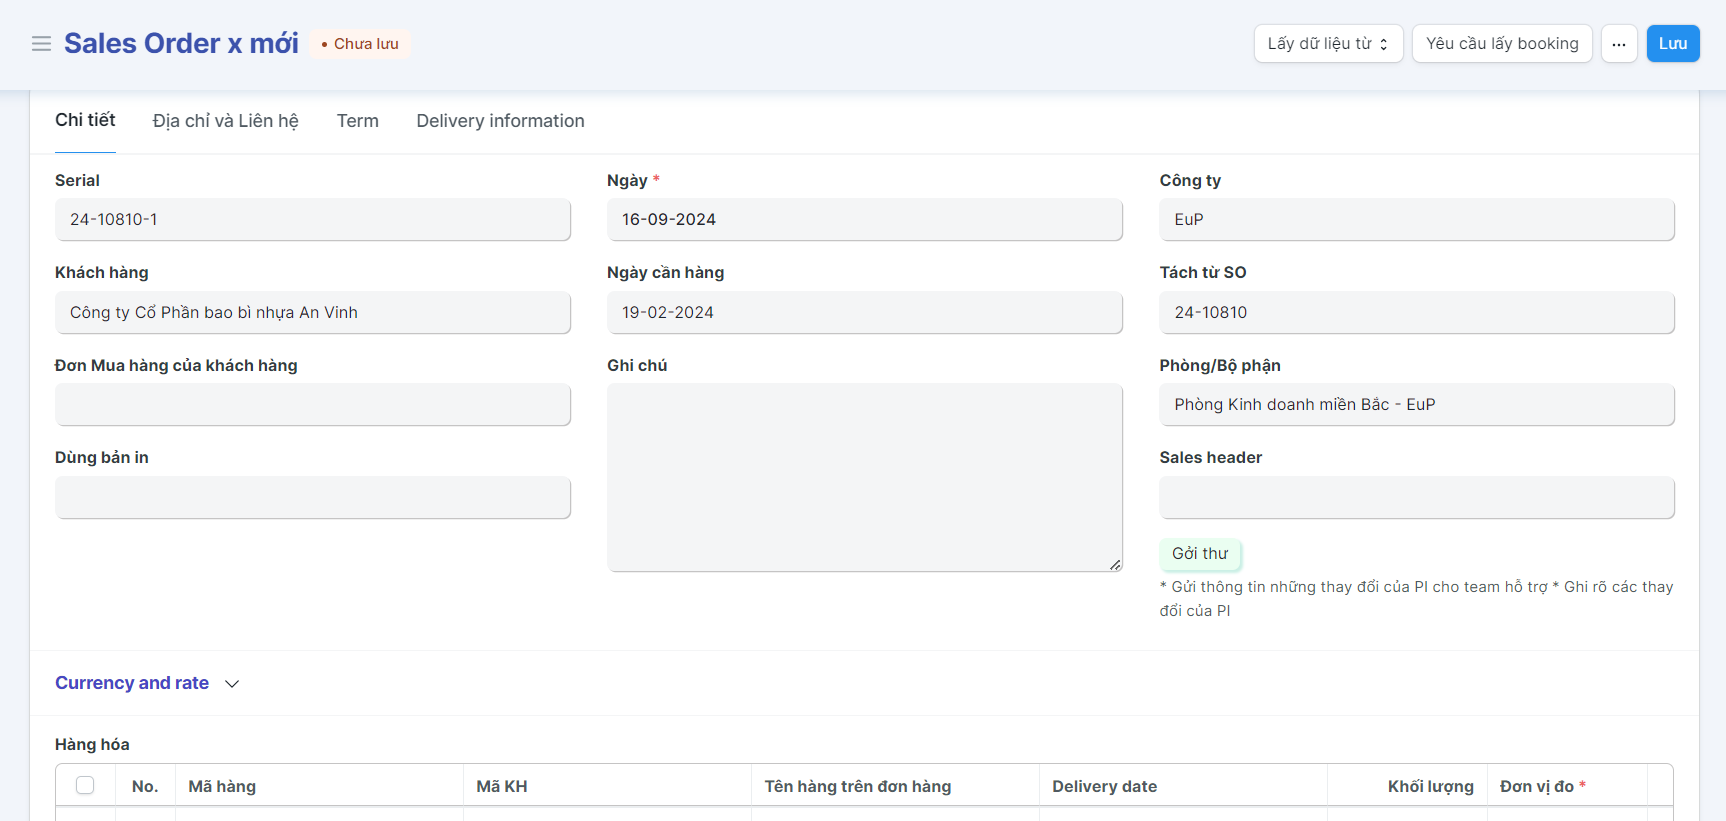
Task: Open the Term tab
Action: (357, 121)
